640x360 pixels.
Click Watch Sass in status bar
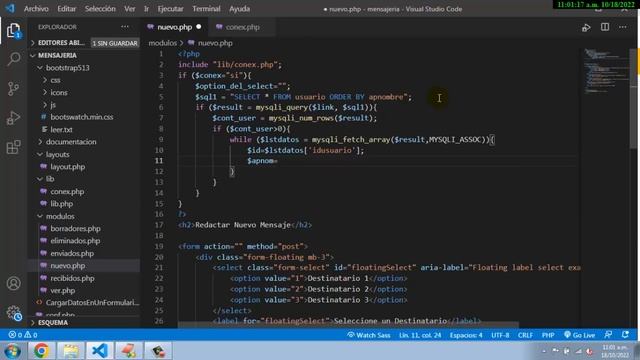point(369,335)
